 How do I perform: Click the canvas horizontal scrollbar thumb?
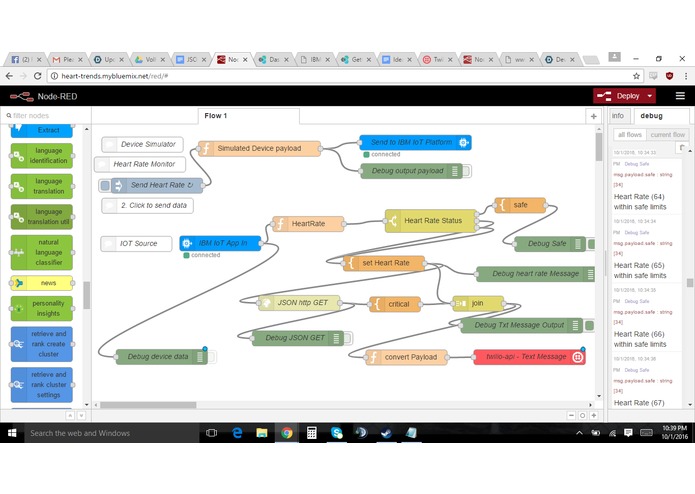148,405
